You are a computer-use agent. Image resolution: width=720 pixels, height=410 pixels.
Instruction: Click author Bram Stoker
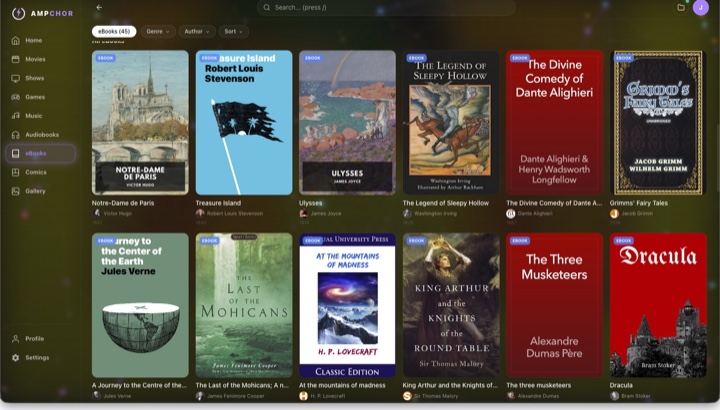pos(636,396)
